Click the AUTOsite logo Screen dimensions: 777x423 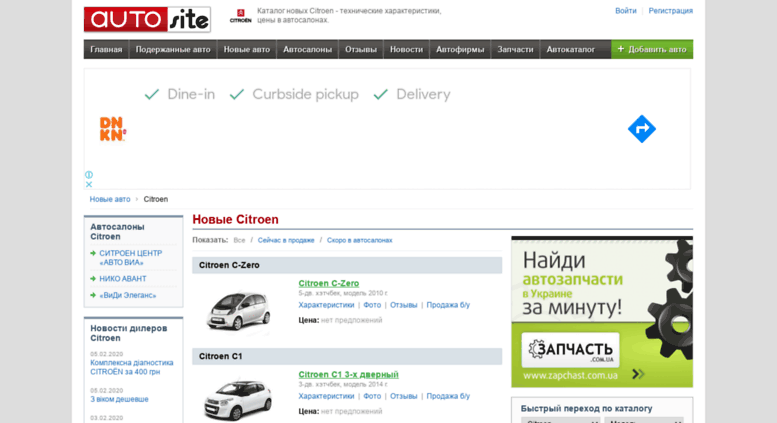point(147,19)
